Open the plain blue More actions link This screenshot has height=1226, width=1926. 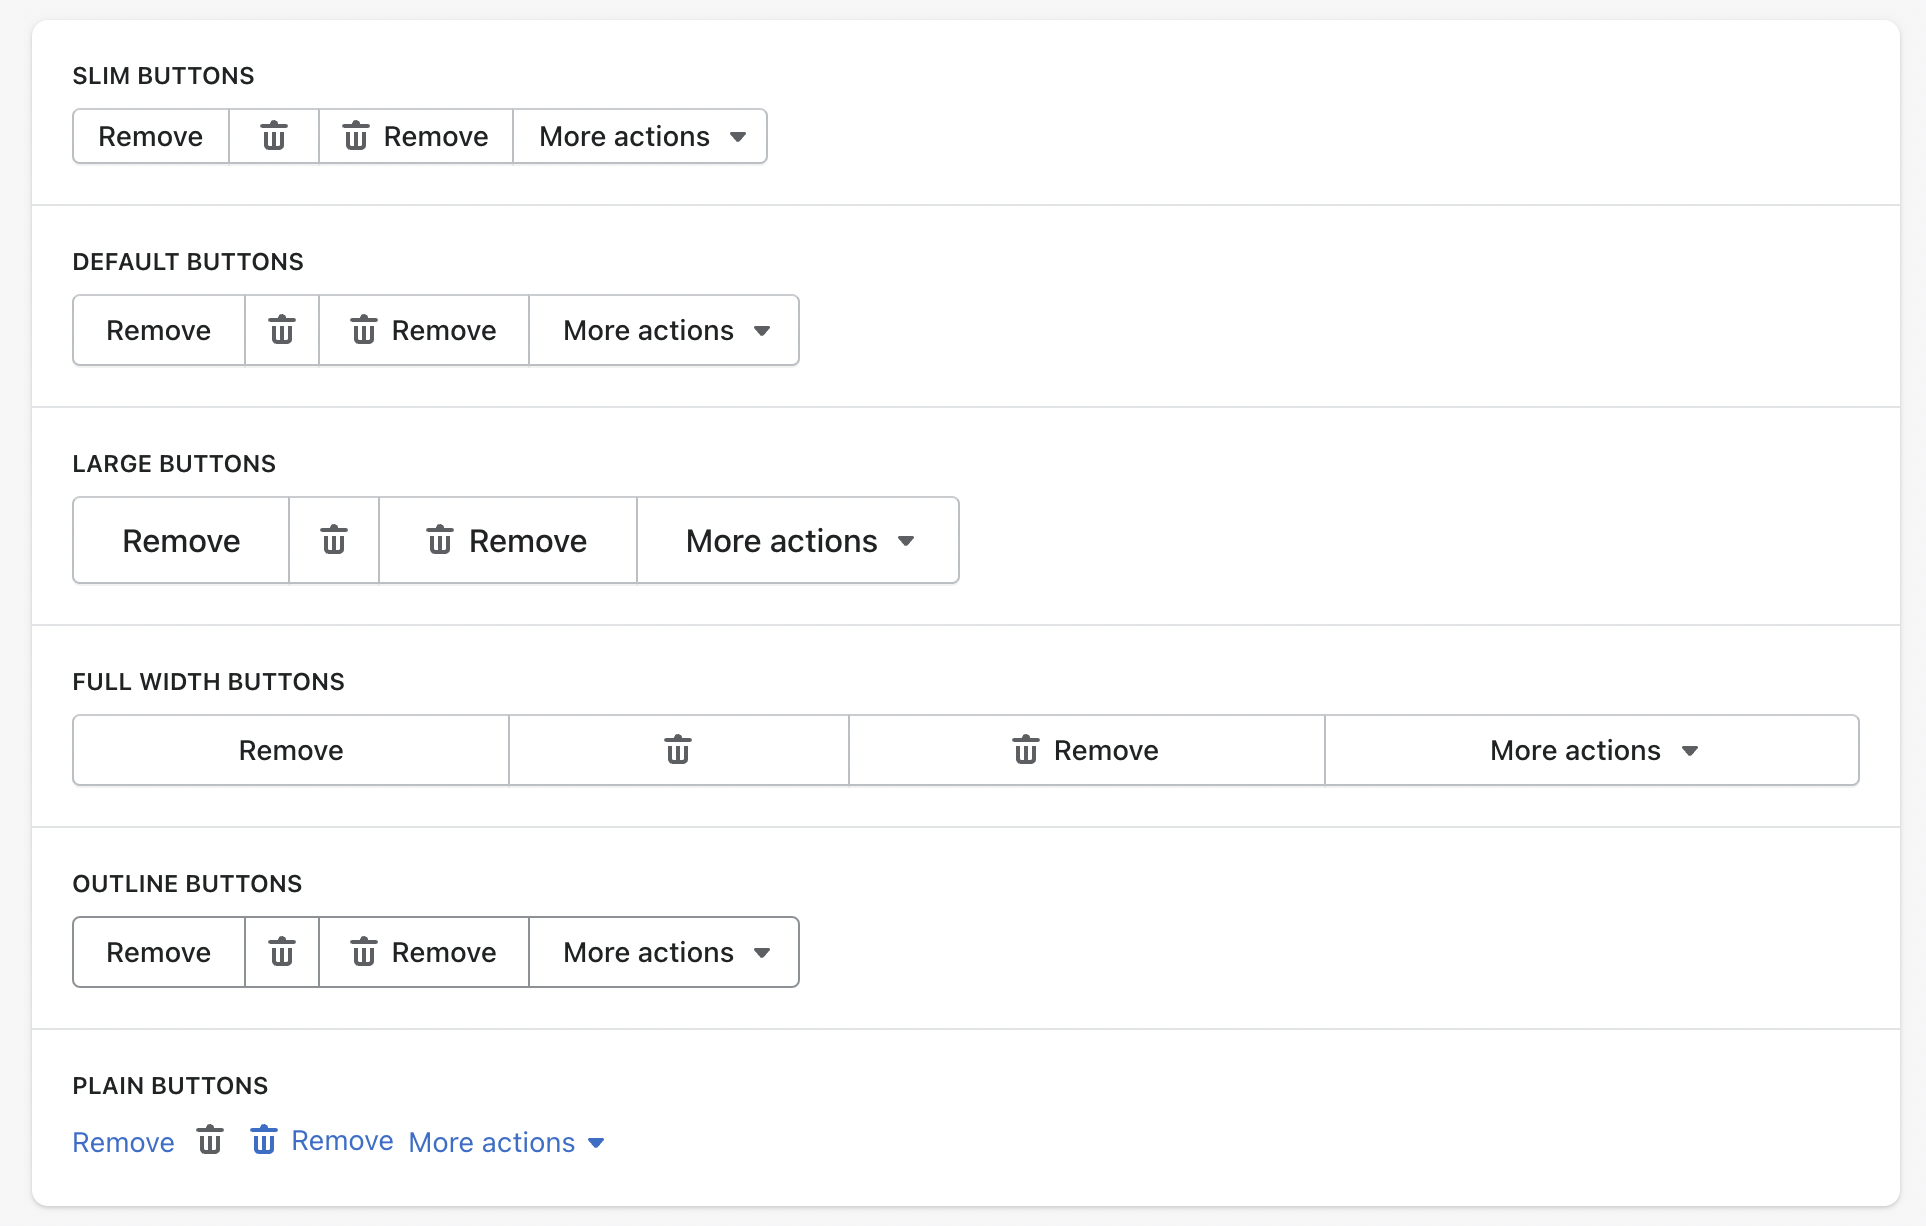[506, 1142]
